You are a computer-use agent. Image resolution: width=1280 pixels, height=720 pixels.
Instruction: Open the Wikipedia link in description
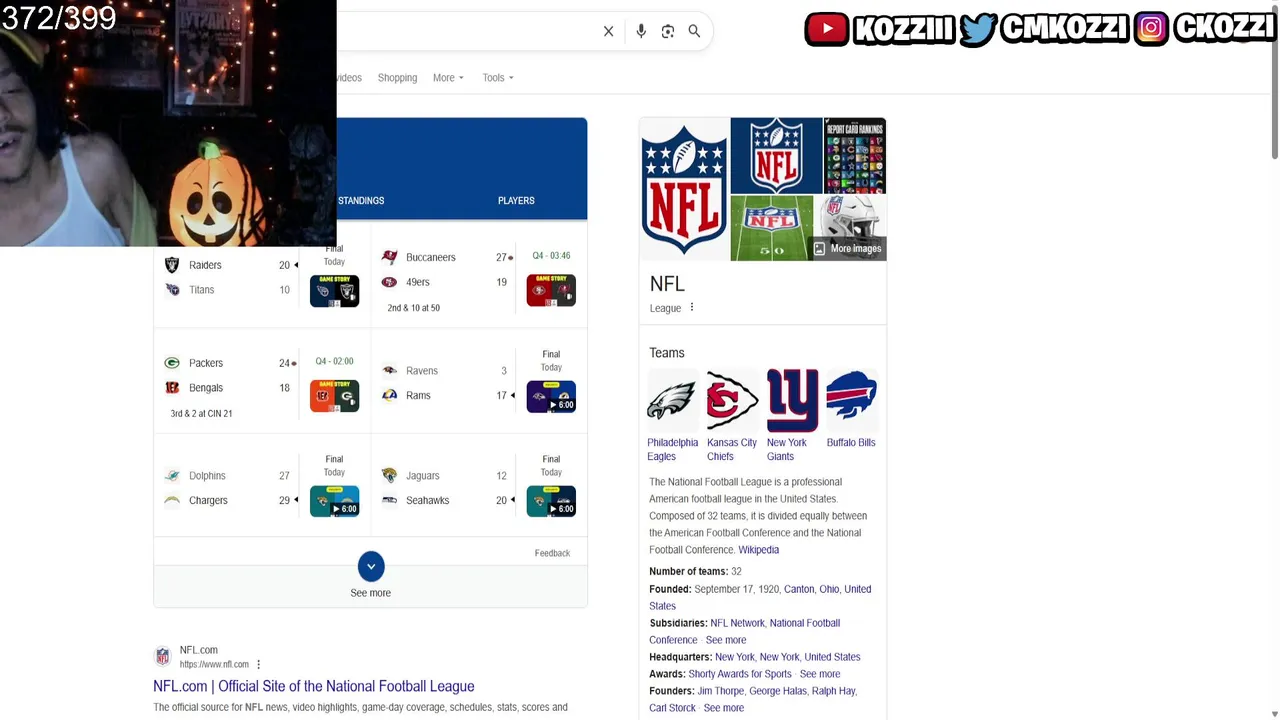coord(758,550)
